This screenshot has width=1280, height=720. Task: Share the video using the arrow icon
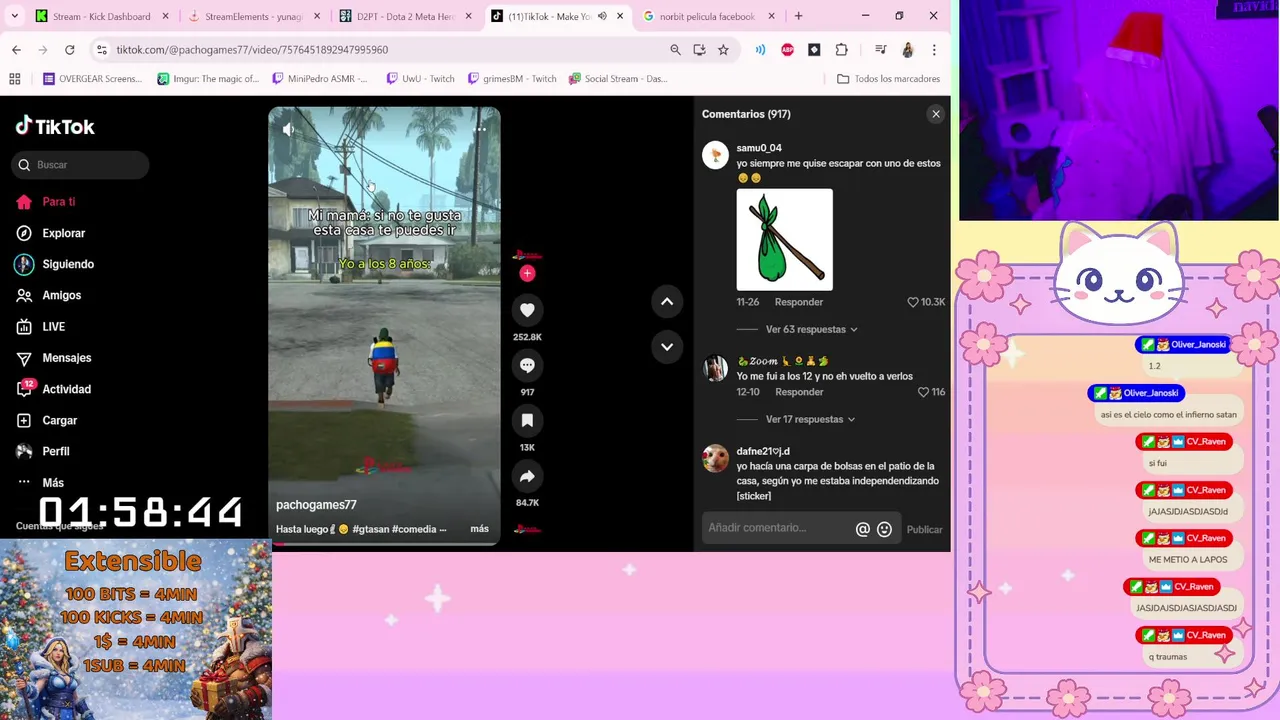pyautogui.click(x=527, y=476)
